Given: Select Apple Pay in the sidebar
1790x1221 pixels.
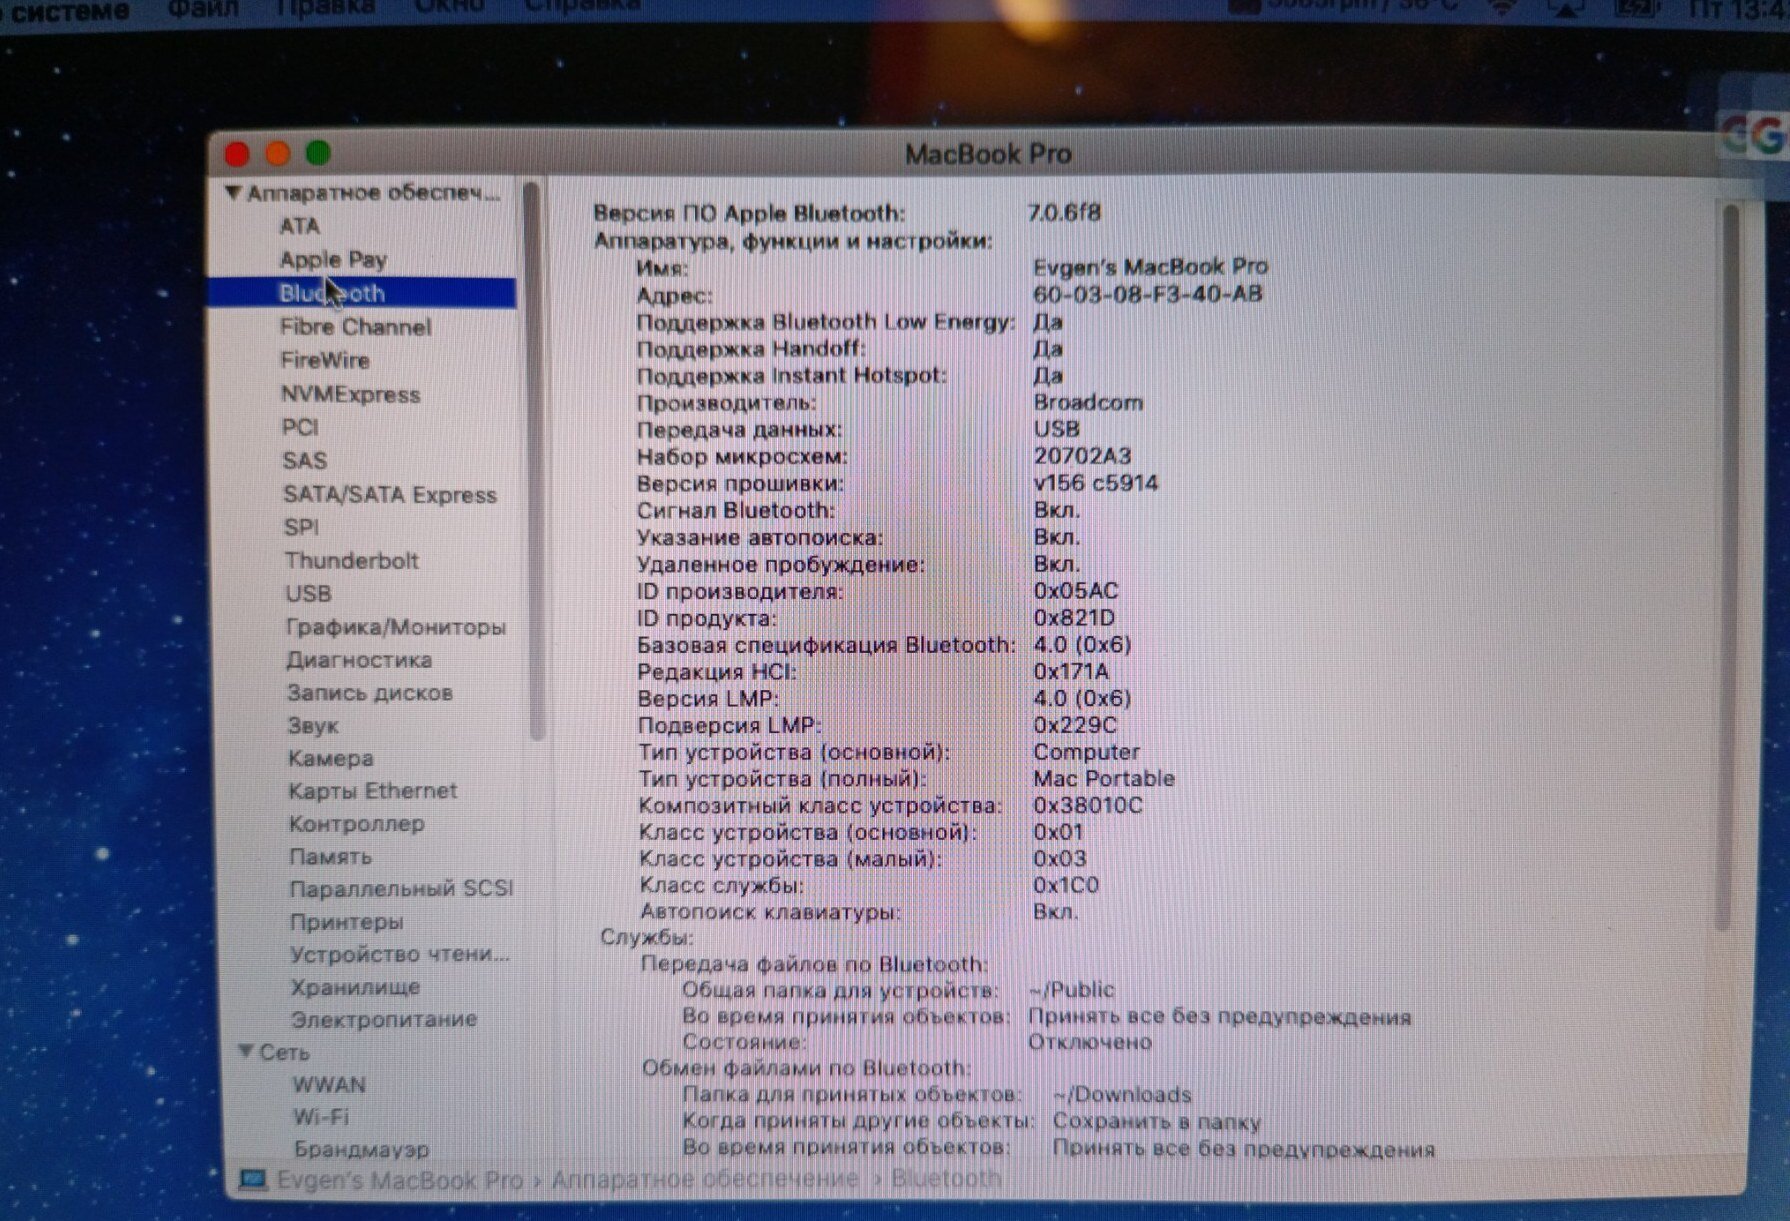Looking at the screenshot, I should coord(333,259).
